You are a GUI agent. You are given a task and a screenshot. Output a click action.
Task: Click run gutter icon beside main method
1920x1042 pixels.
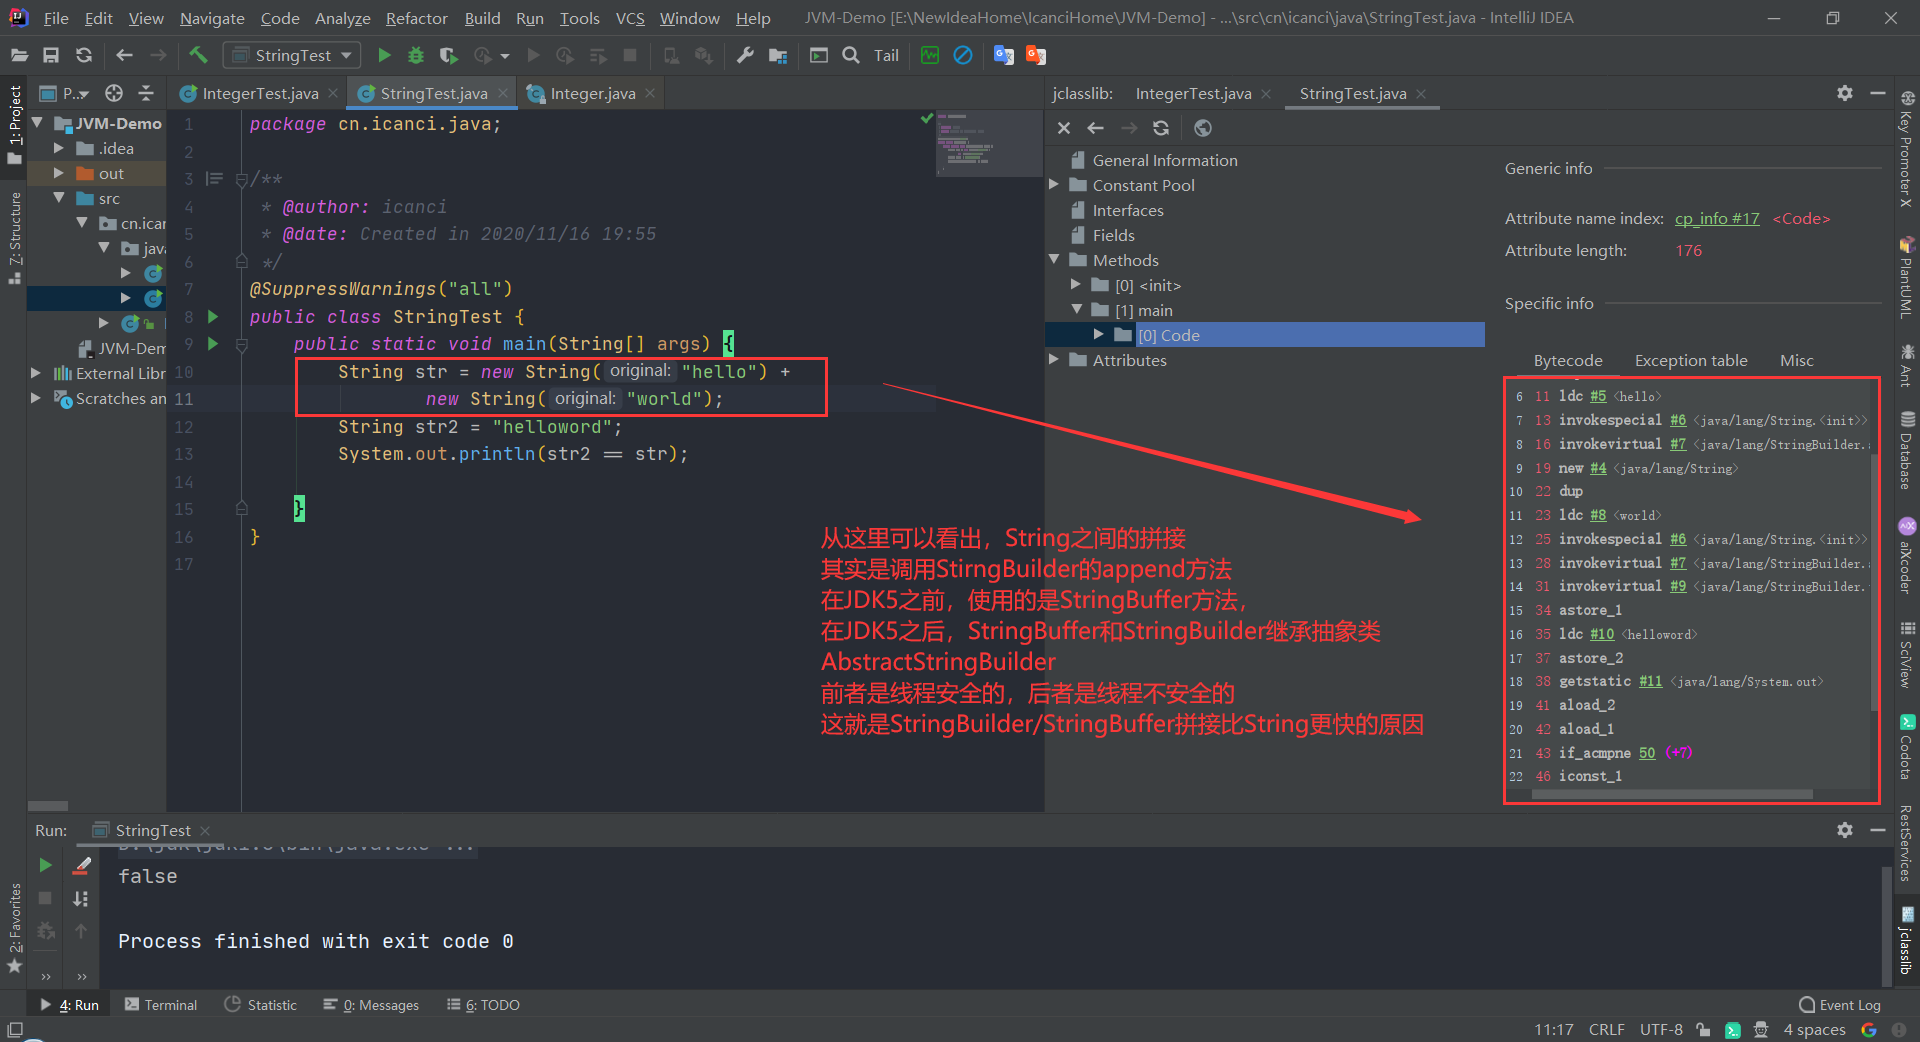click(213, 343)
